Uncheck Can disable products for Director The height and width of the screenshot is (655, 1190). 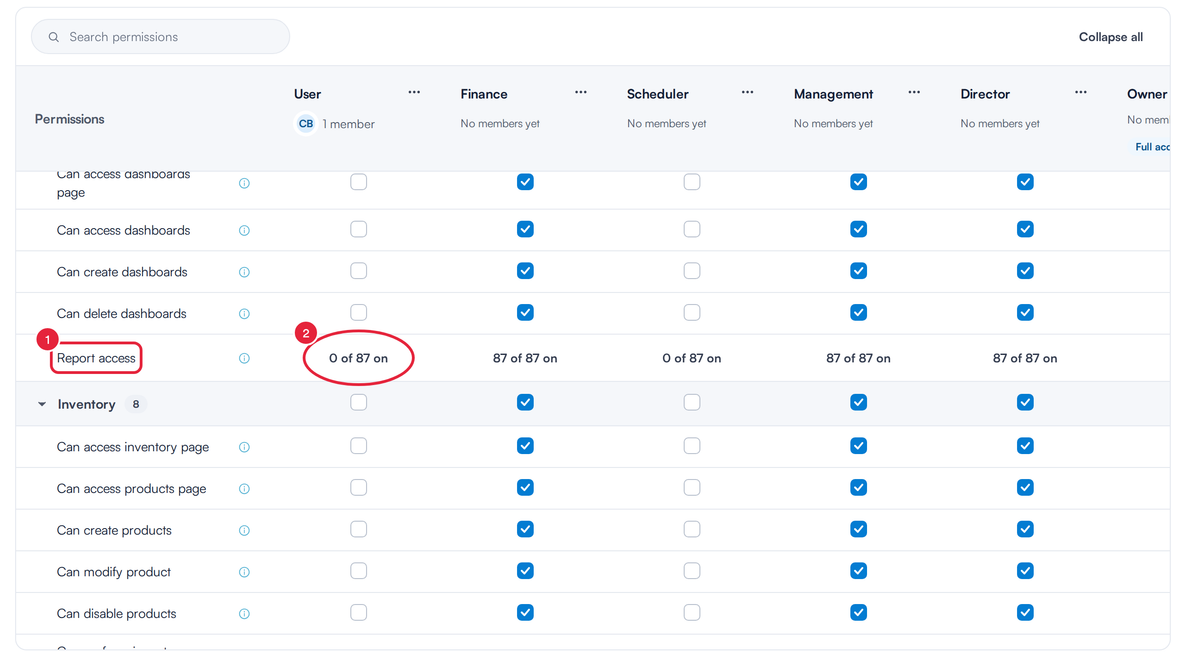tap(1025, 612)
